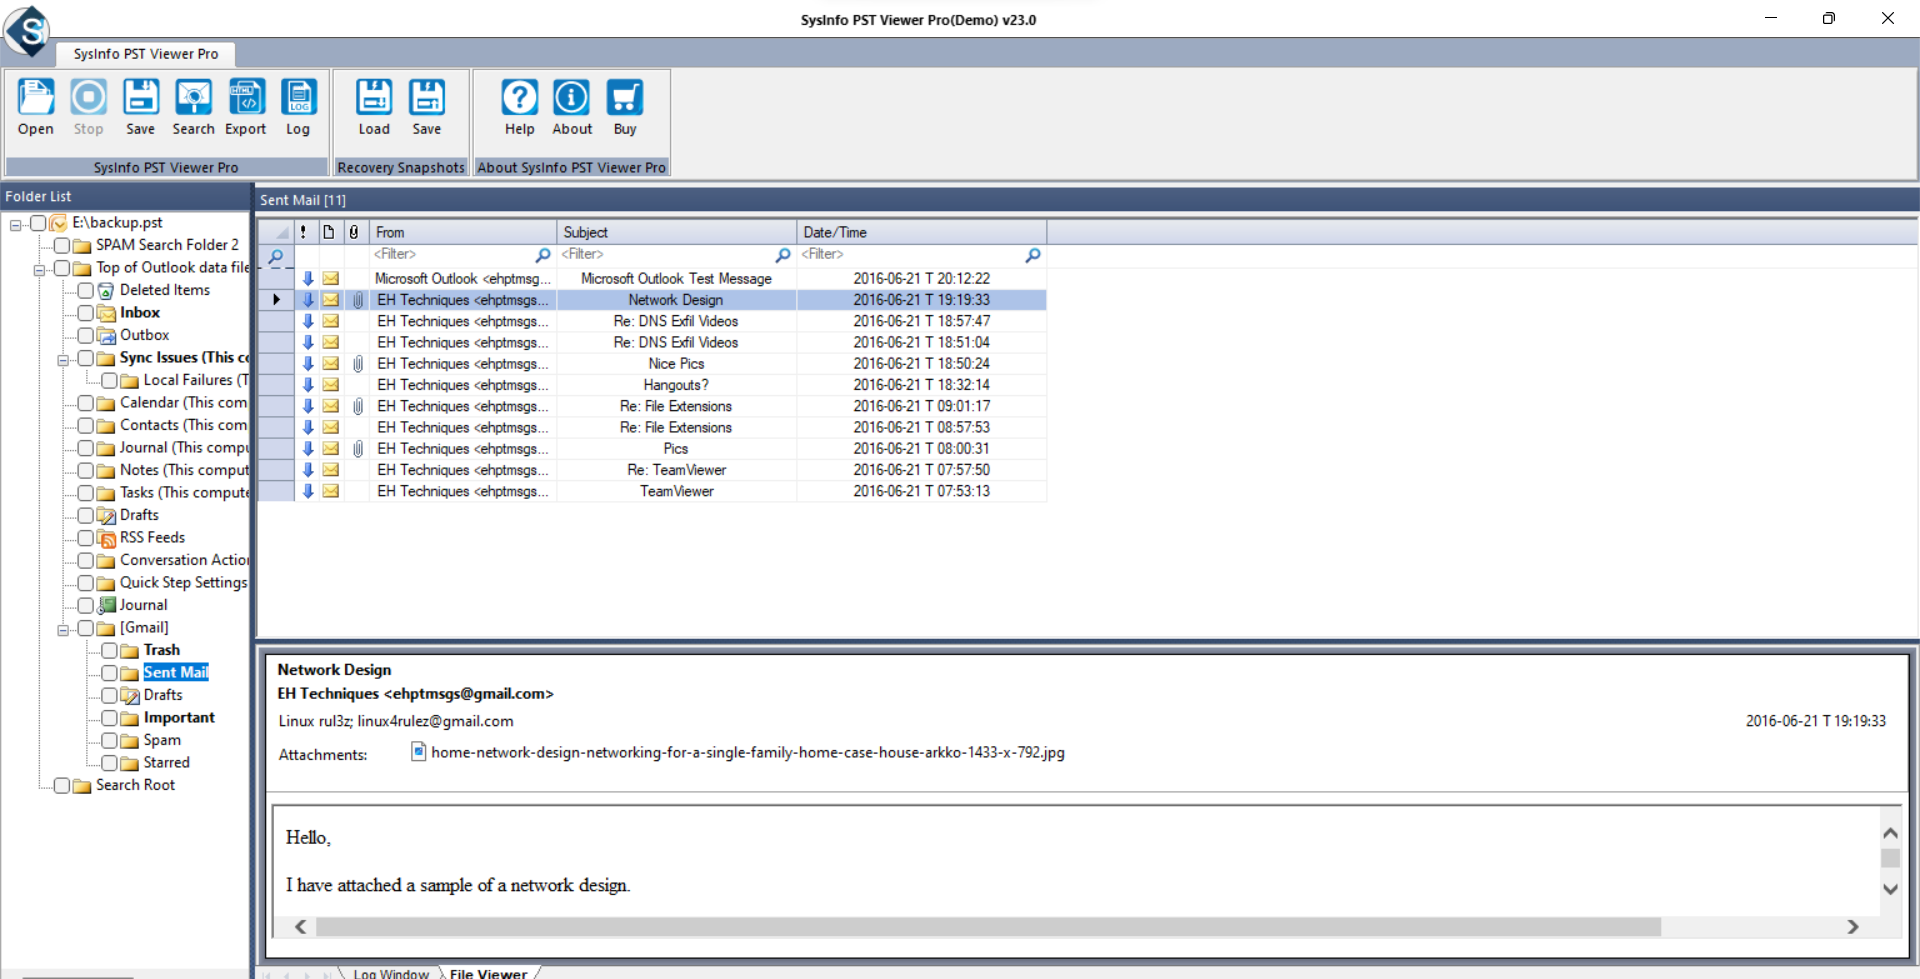Click the From filter magnifier icon

tap(543, 255)
